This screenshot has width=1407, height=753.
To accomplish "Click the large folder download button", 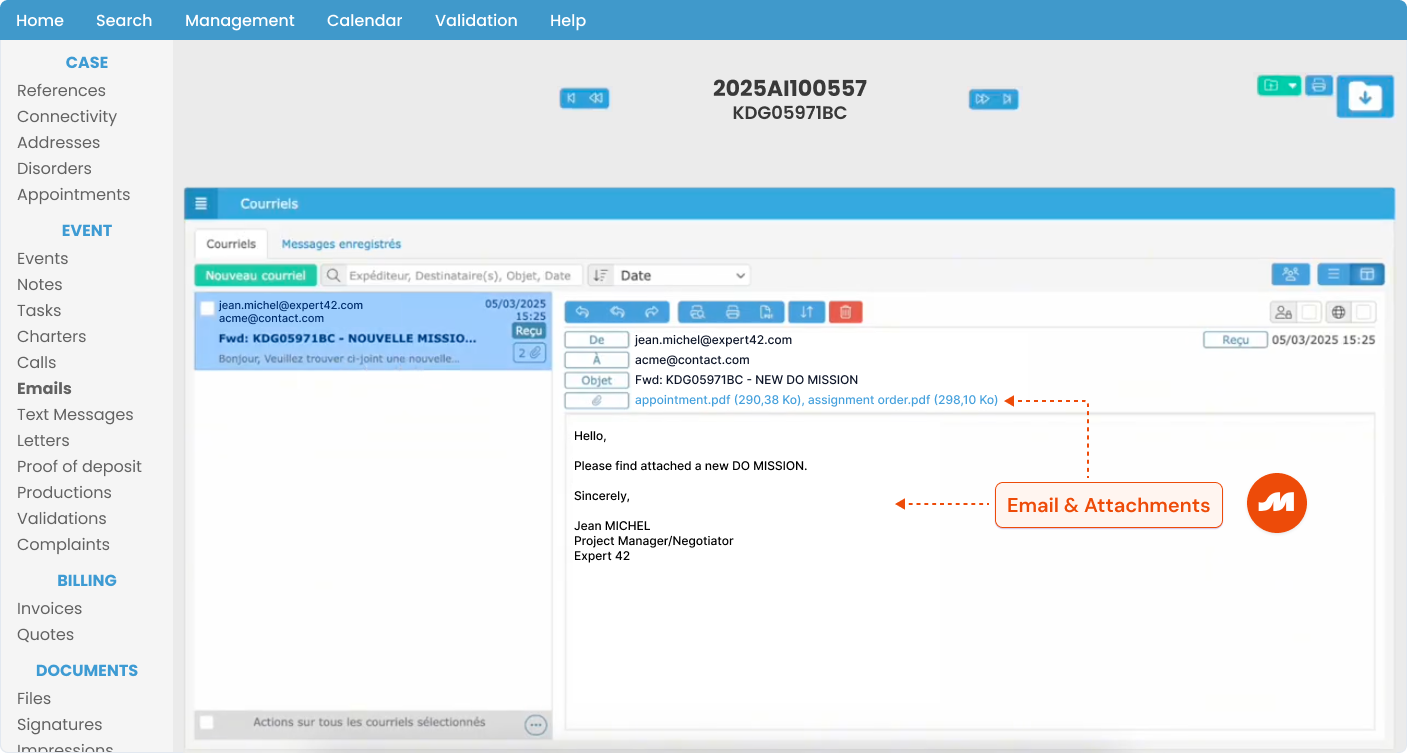I will 1365,97.
